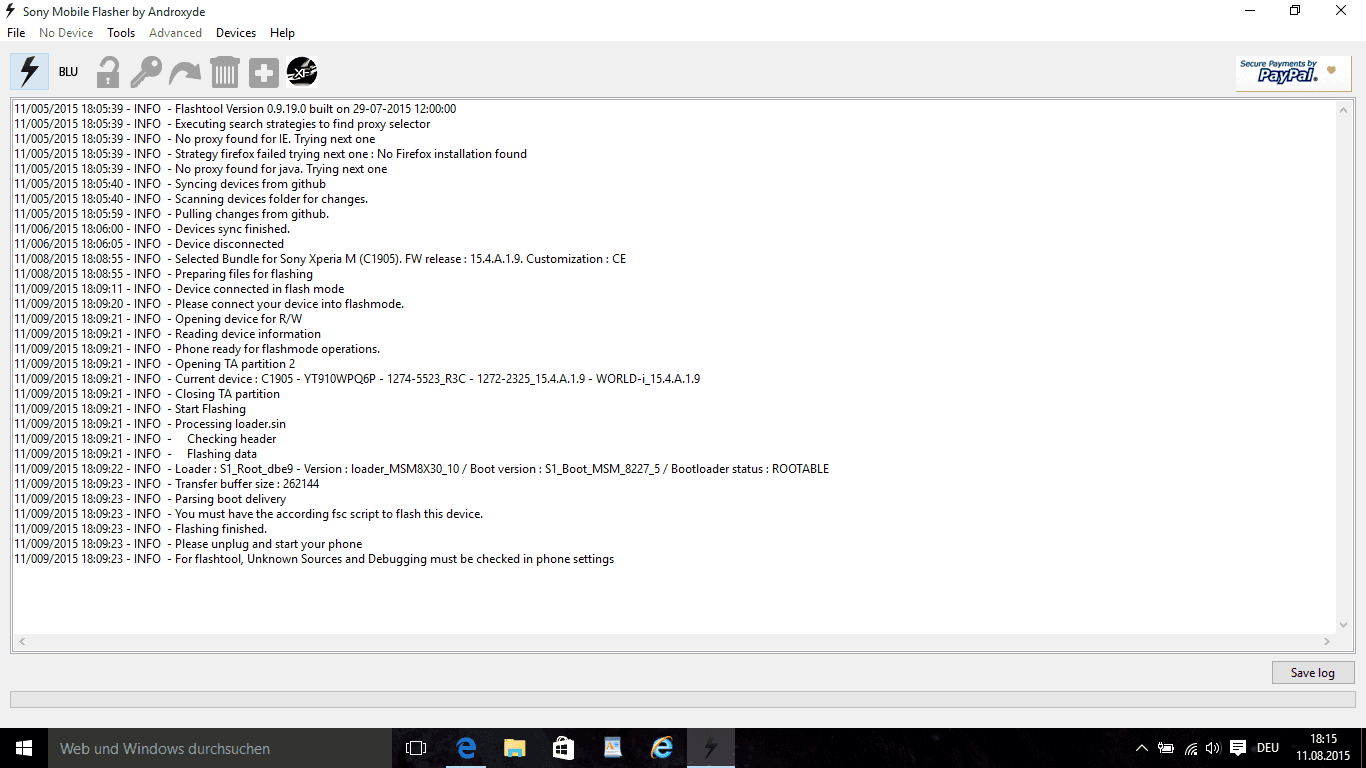Screen dimensions: 1366x768
Task: Click the taskbar icon left of Internet Explorer
Action: coord(612,748)
